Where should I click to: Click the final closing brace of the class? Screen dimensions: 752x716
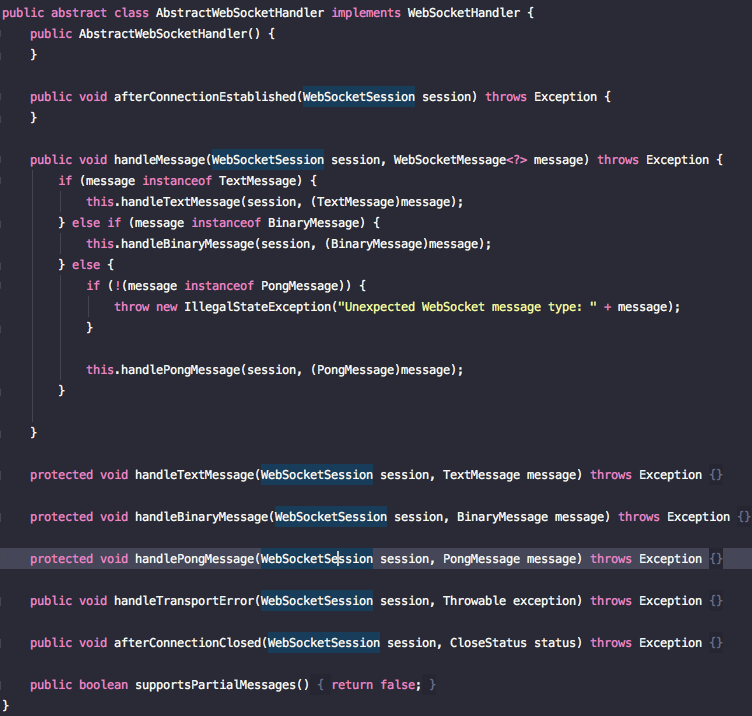coord(6,705)
